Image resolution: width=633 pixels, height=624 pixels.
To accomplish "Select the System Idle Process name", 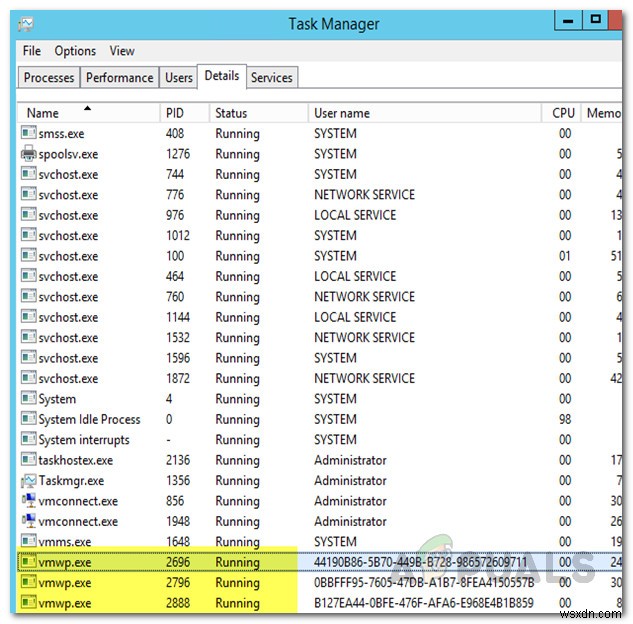I will [89, 419].
